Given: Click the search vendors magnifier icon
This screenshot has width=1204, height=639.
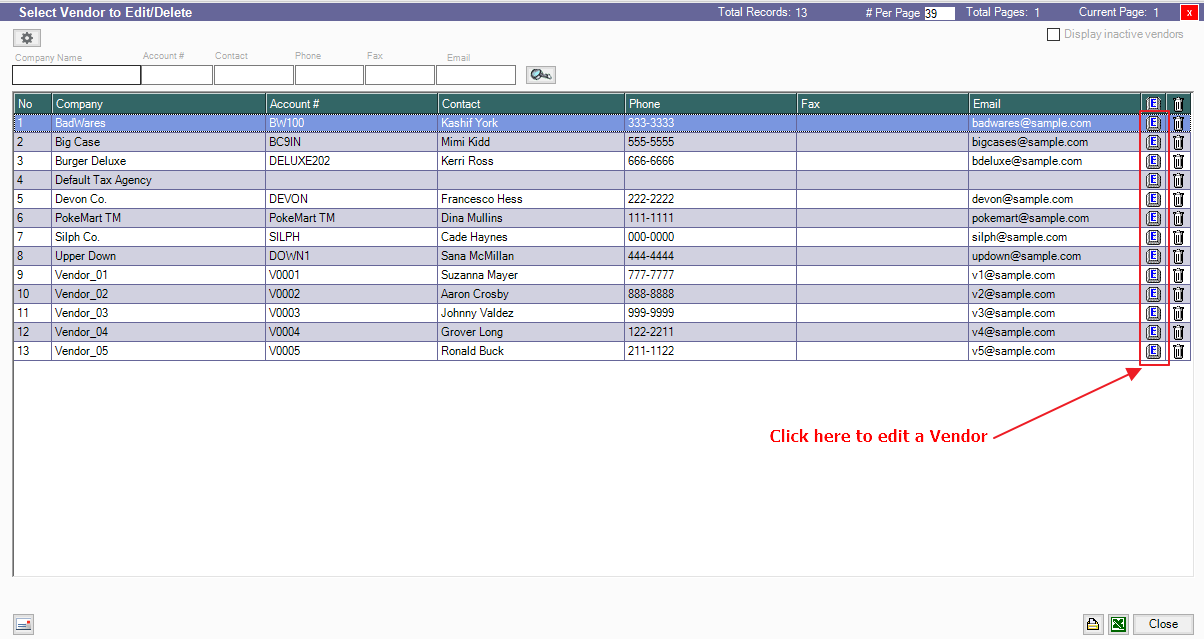Looking at the screenshot, I should (540, 75).
